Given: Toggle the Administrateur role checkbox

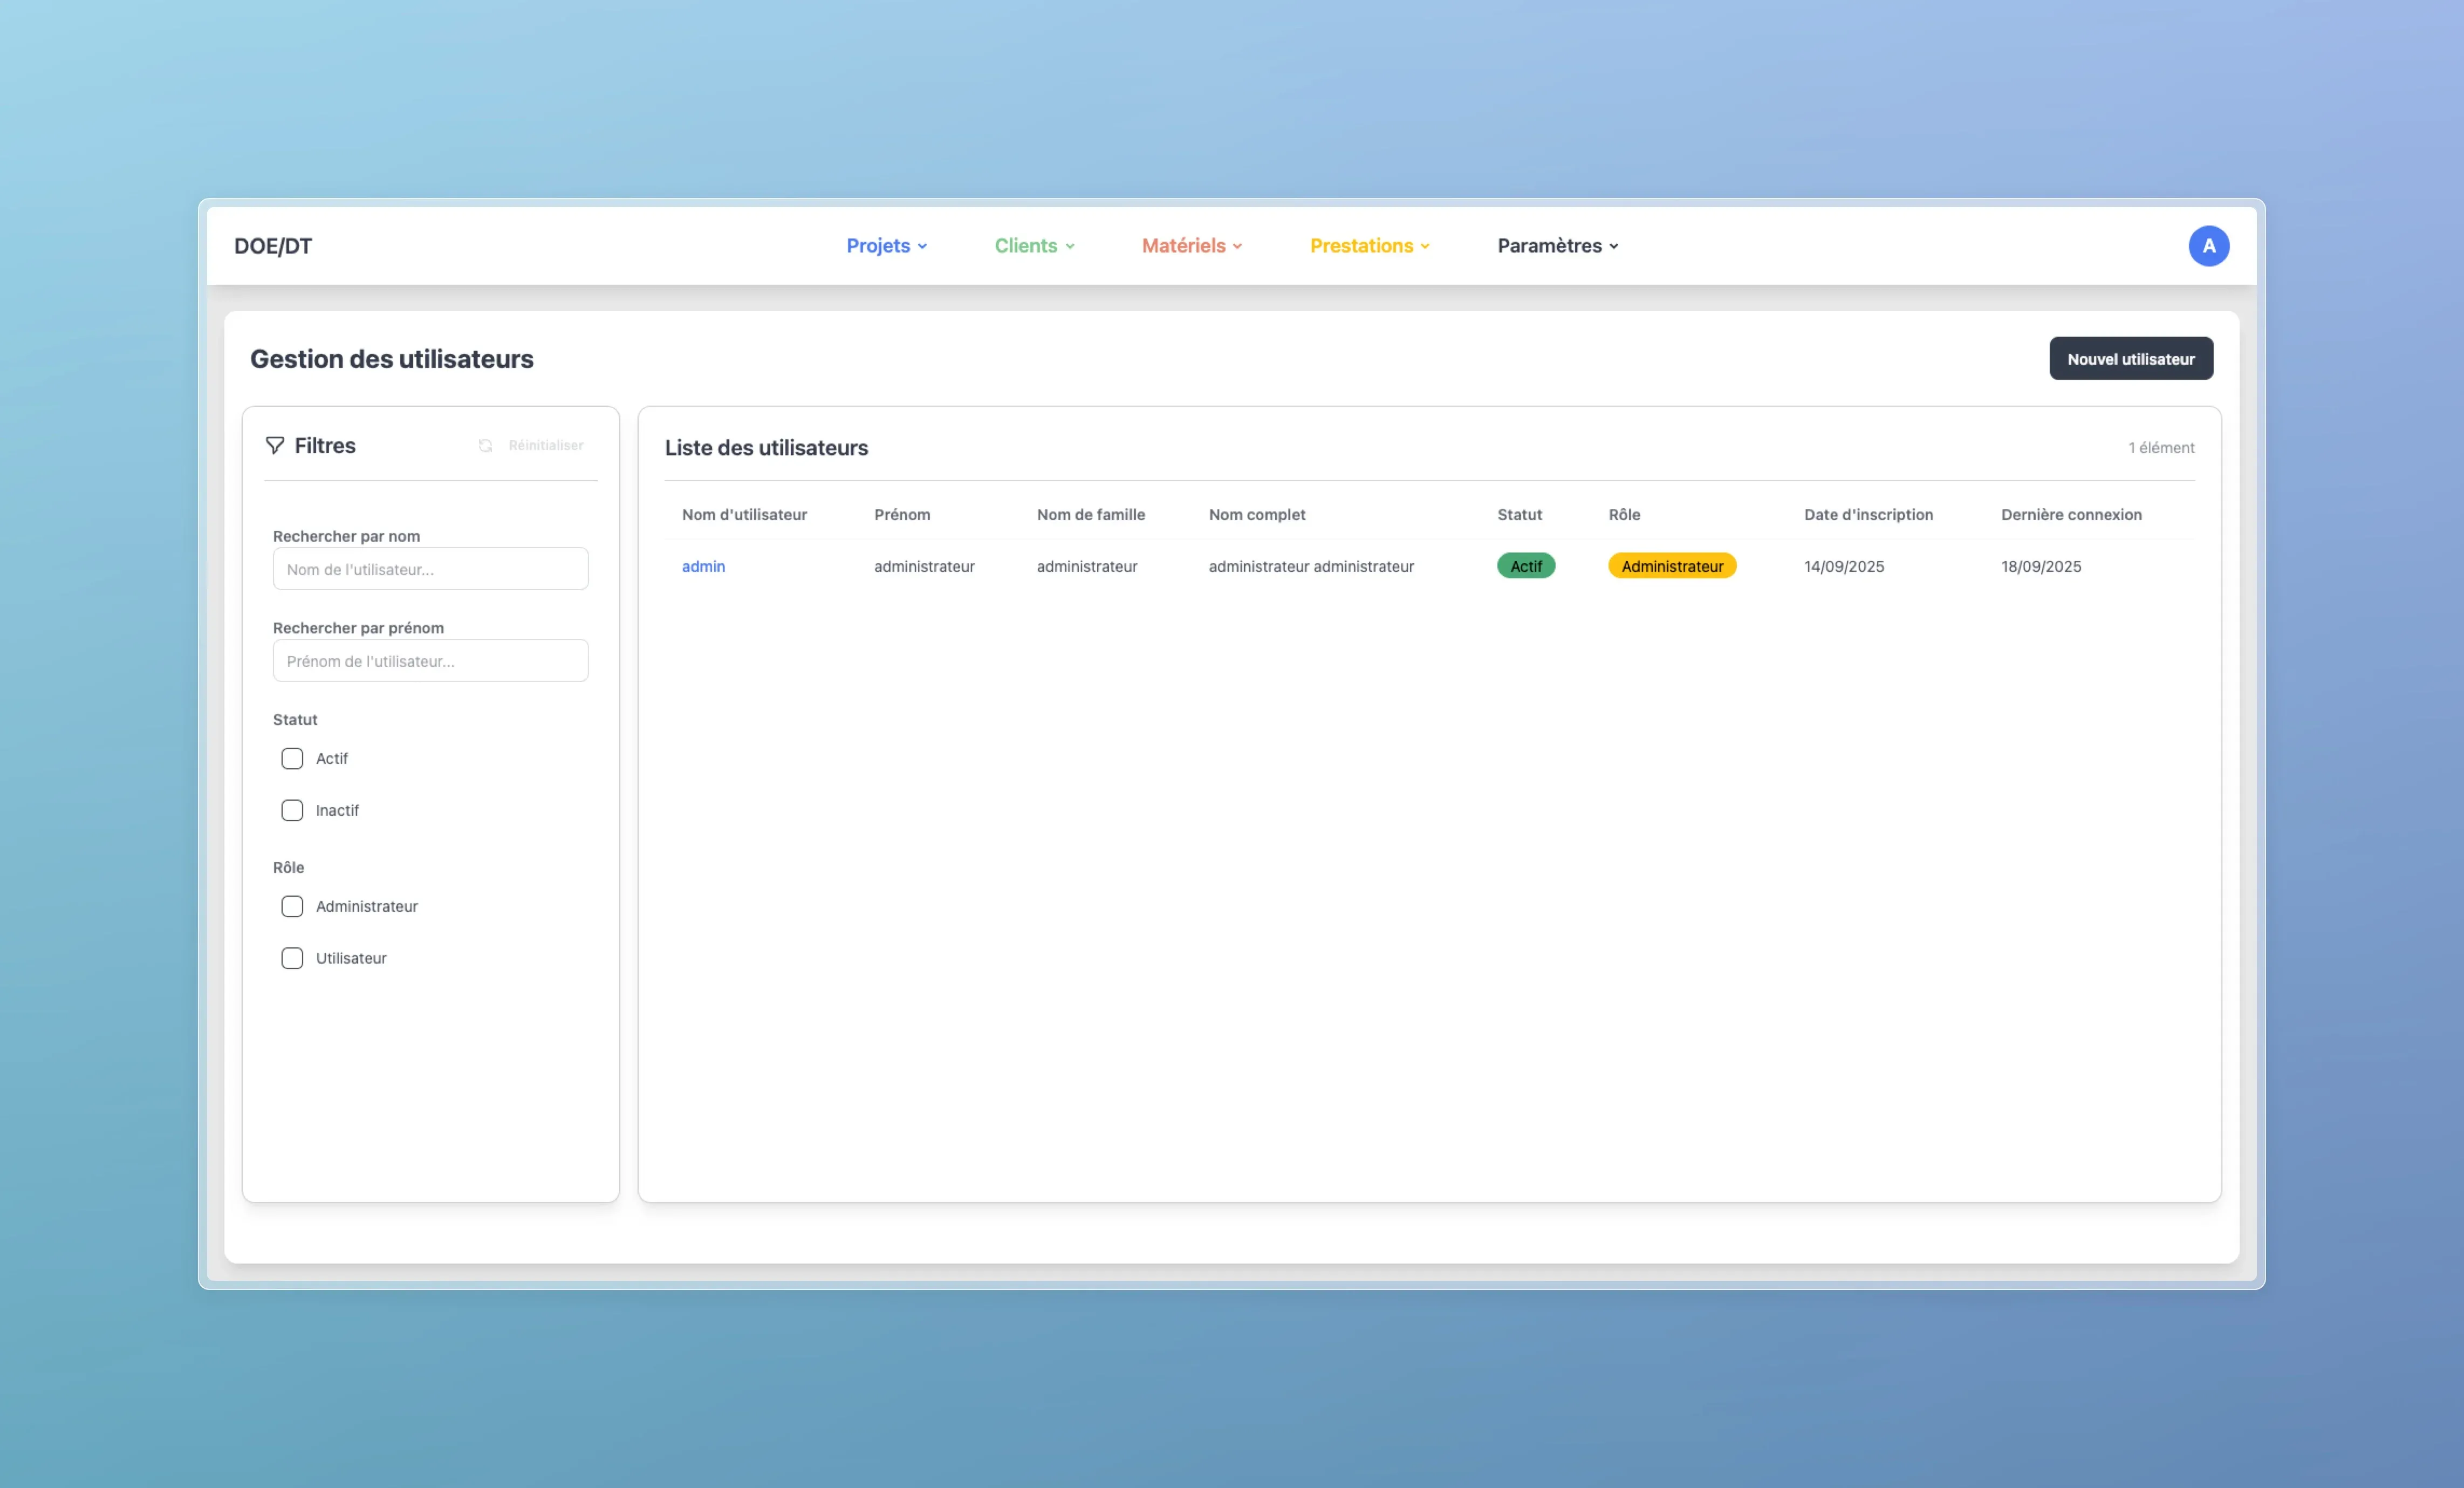Looking at the screenshot, I should click(x=292, y=907).
